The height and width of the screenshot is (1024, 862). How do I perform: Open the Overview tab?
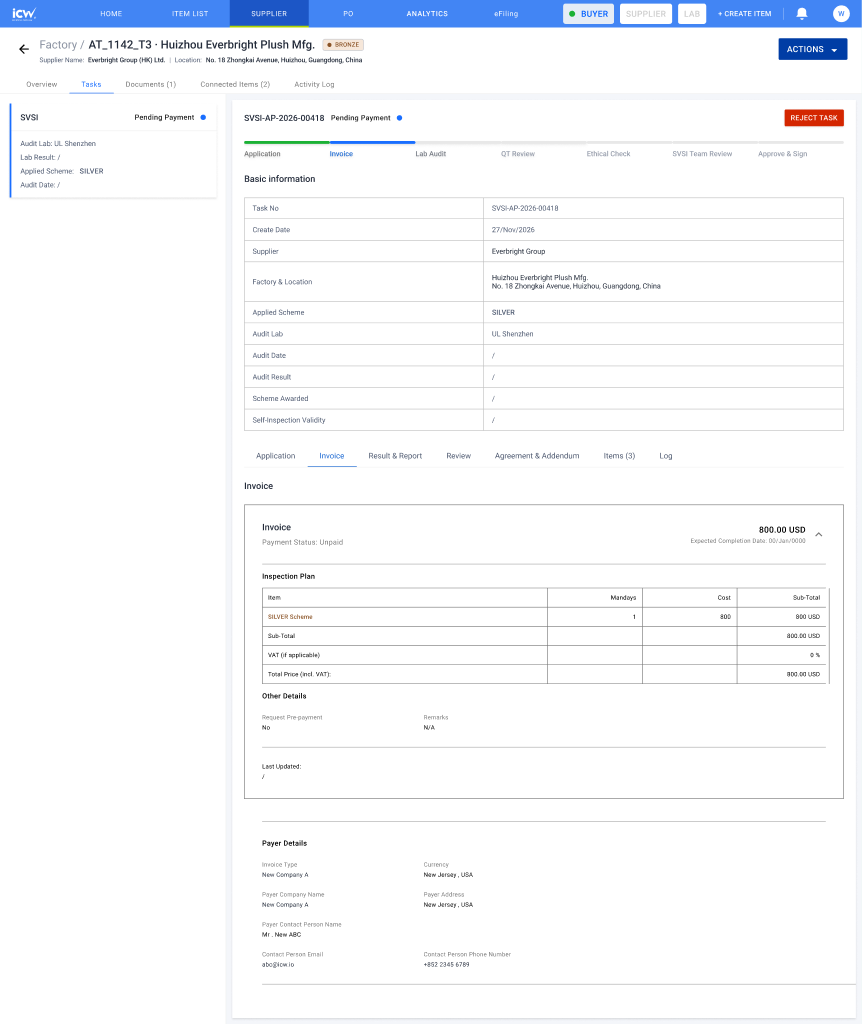(x=42, y=84)
